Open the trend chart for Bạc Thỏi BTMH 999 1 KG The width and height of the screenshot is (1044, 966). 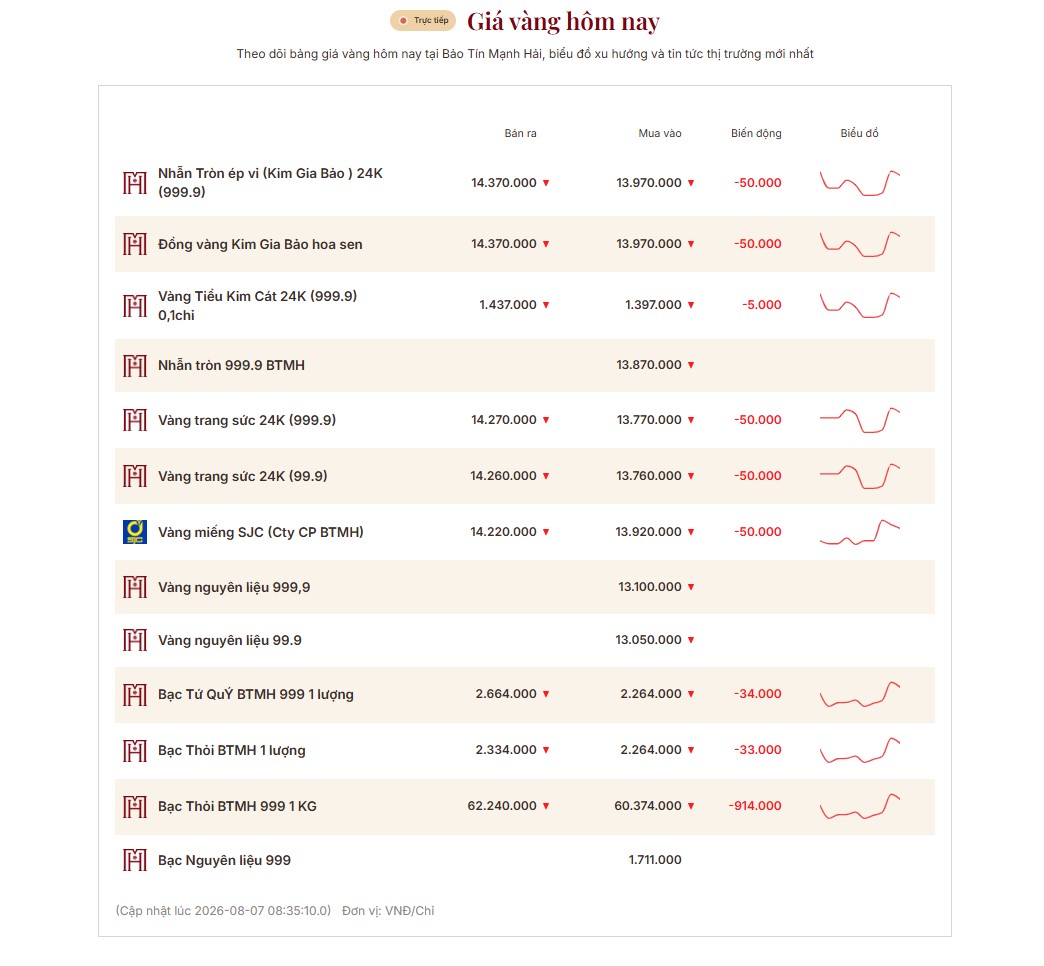click(x=860, y=806)
